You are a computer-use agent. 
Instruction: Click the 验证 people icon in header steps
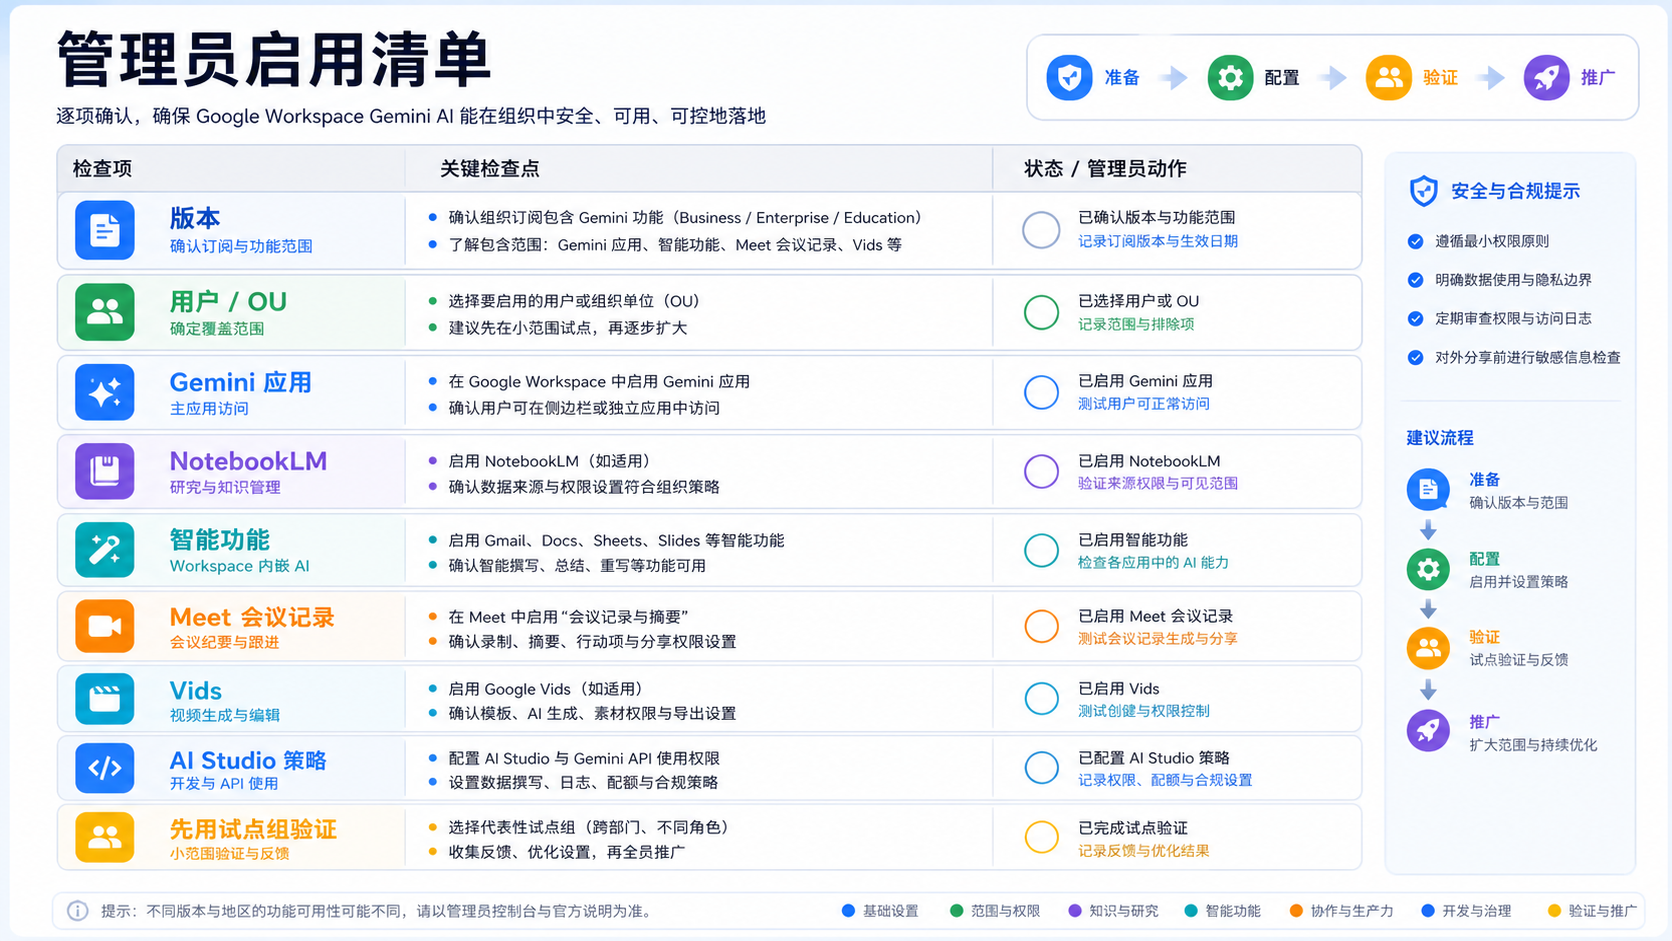click(x=1389, y=77)
